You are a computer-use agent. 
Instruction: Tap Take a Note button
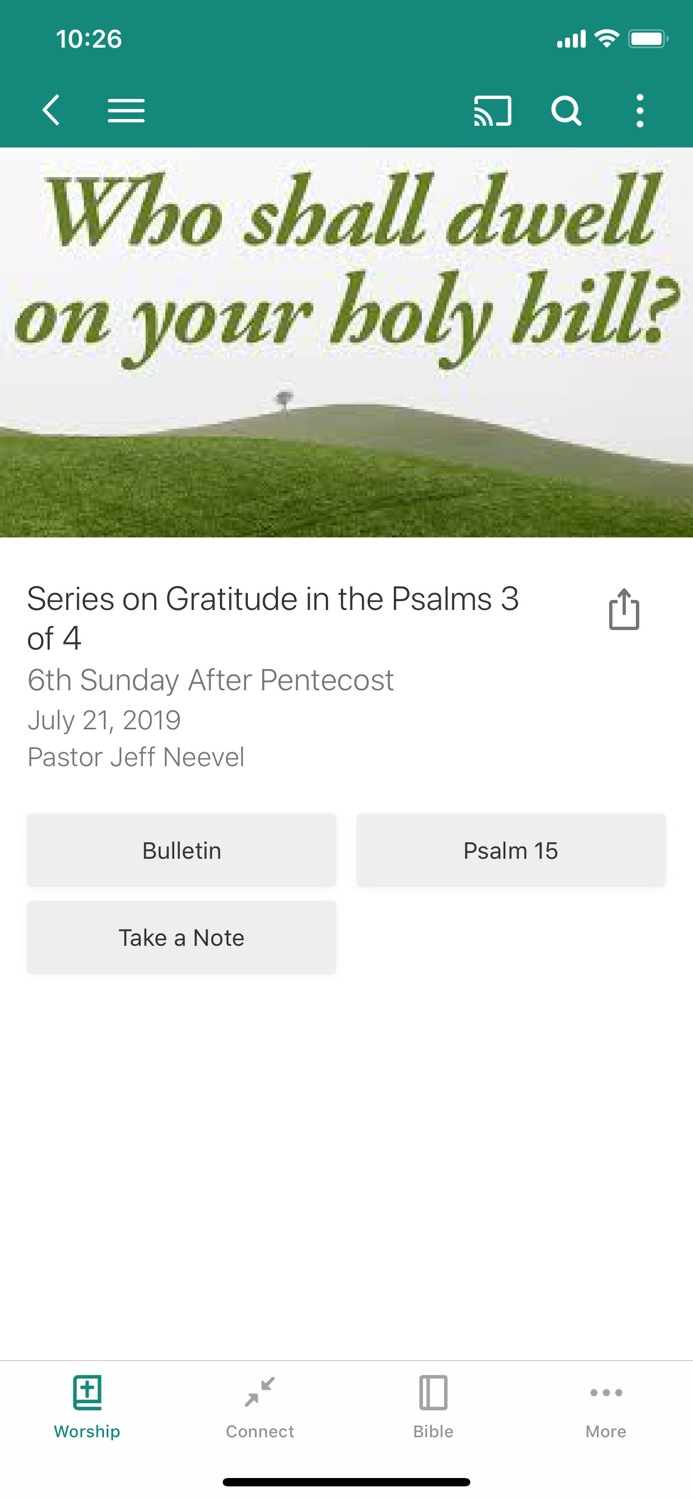point(181,937)
